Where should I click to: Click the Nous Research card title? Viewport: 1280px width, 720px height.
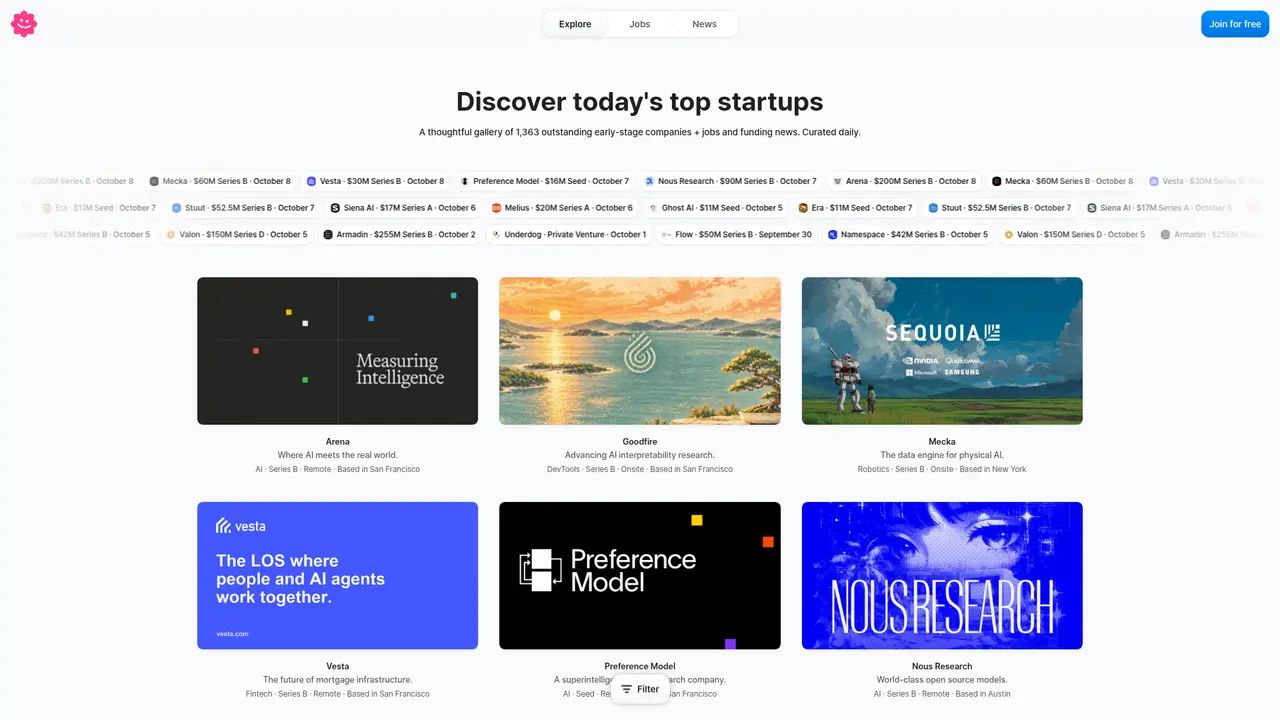(942, 666)
